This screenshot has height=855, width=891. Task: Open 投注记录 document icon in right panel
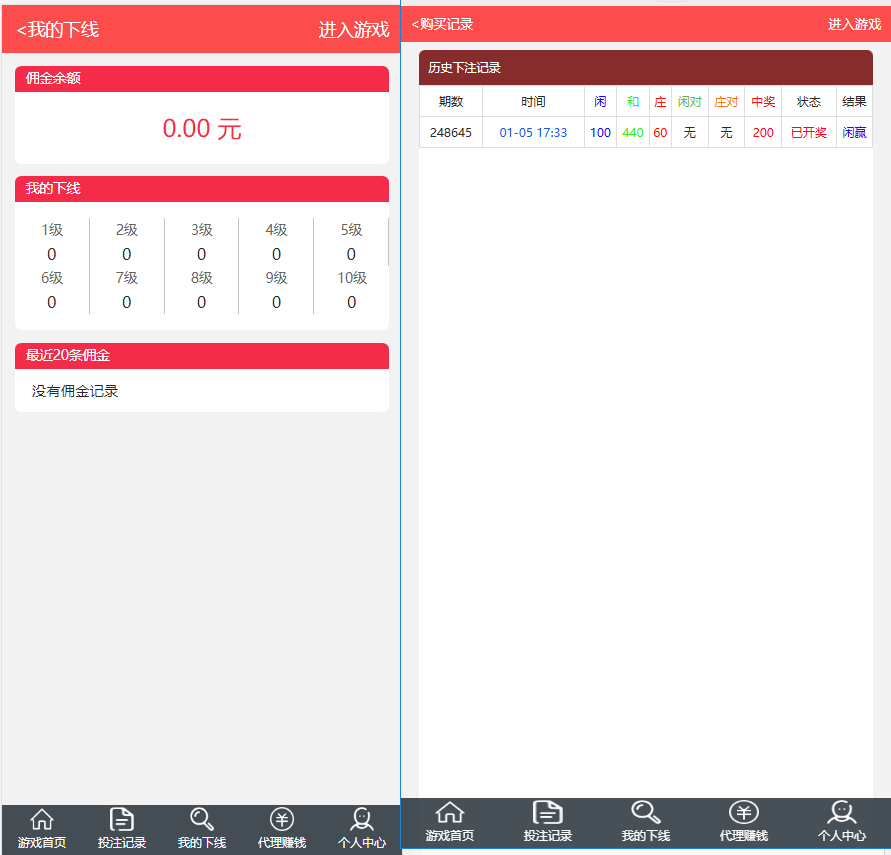click(x=548, y=813)
